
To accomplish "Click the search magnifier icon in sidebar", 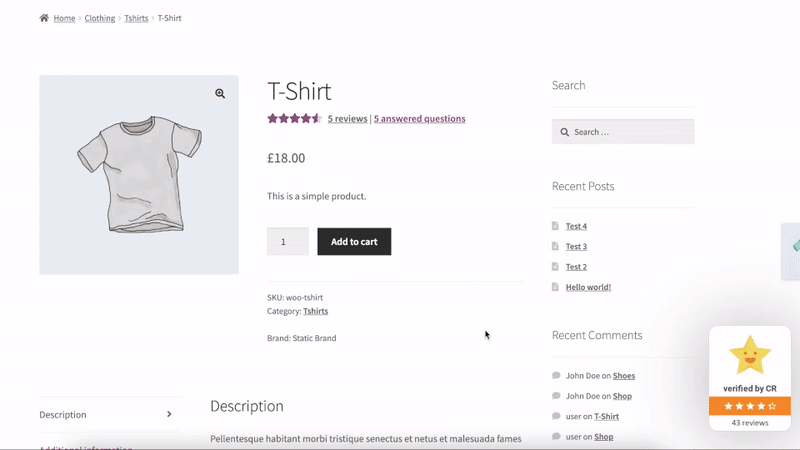I will coord(565,132).
